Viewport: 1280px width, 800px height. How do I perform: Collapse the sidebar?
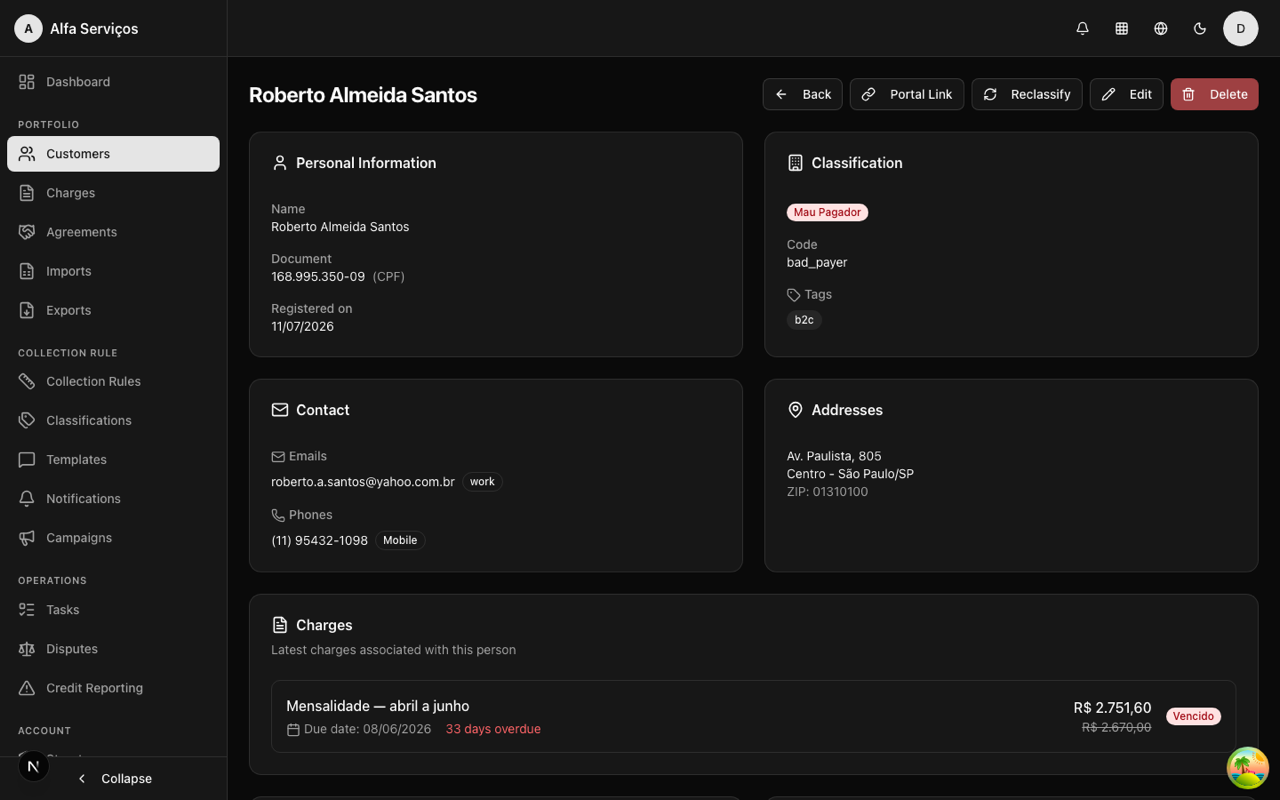[114, 778]
